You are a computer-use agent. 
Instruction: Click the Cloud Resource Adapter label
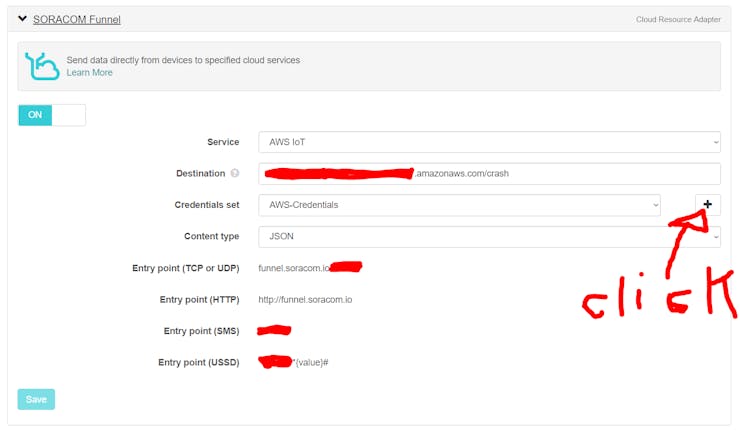678,19
